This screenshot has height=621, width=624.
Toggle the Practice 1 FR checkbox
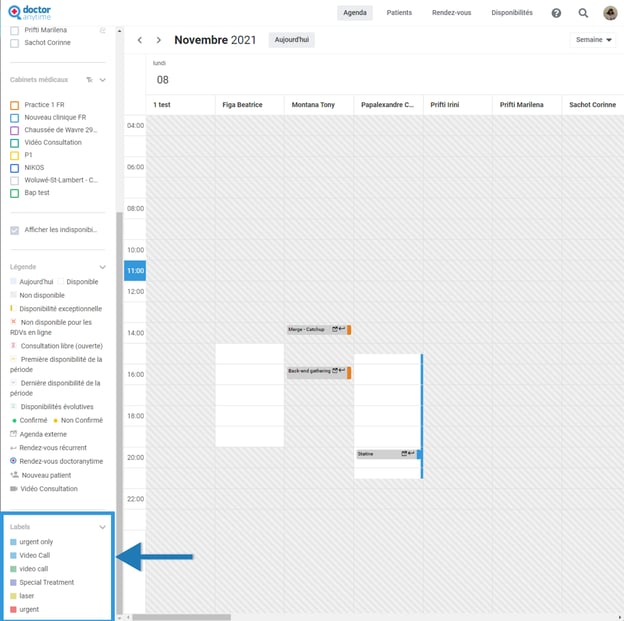tap(14, 105)
